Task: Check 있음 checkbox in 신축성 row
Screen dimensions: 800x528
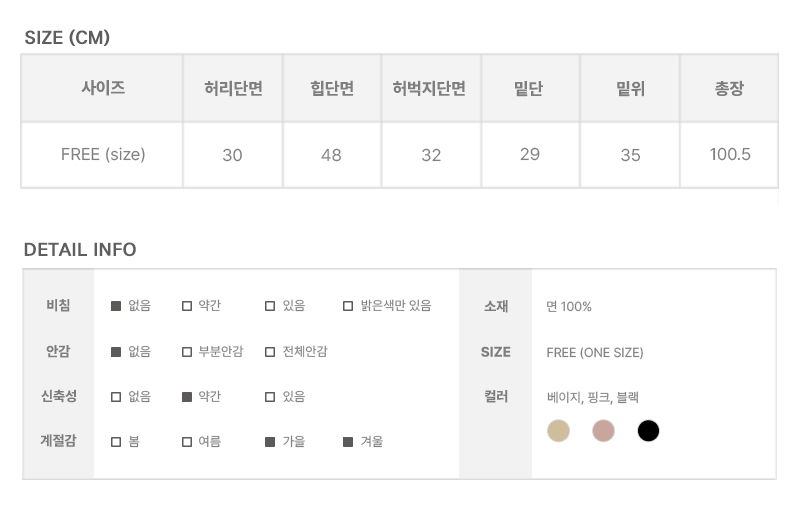Action: pyautogui.click(x=270, y=397)
